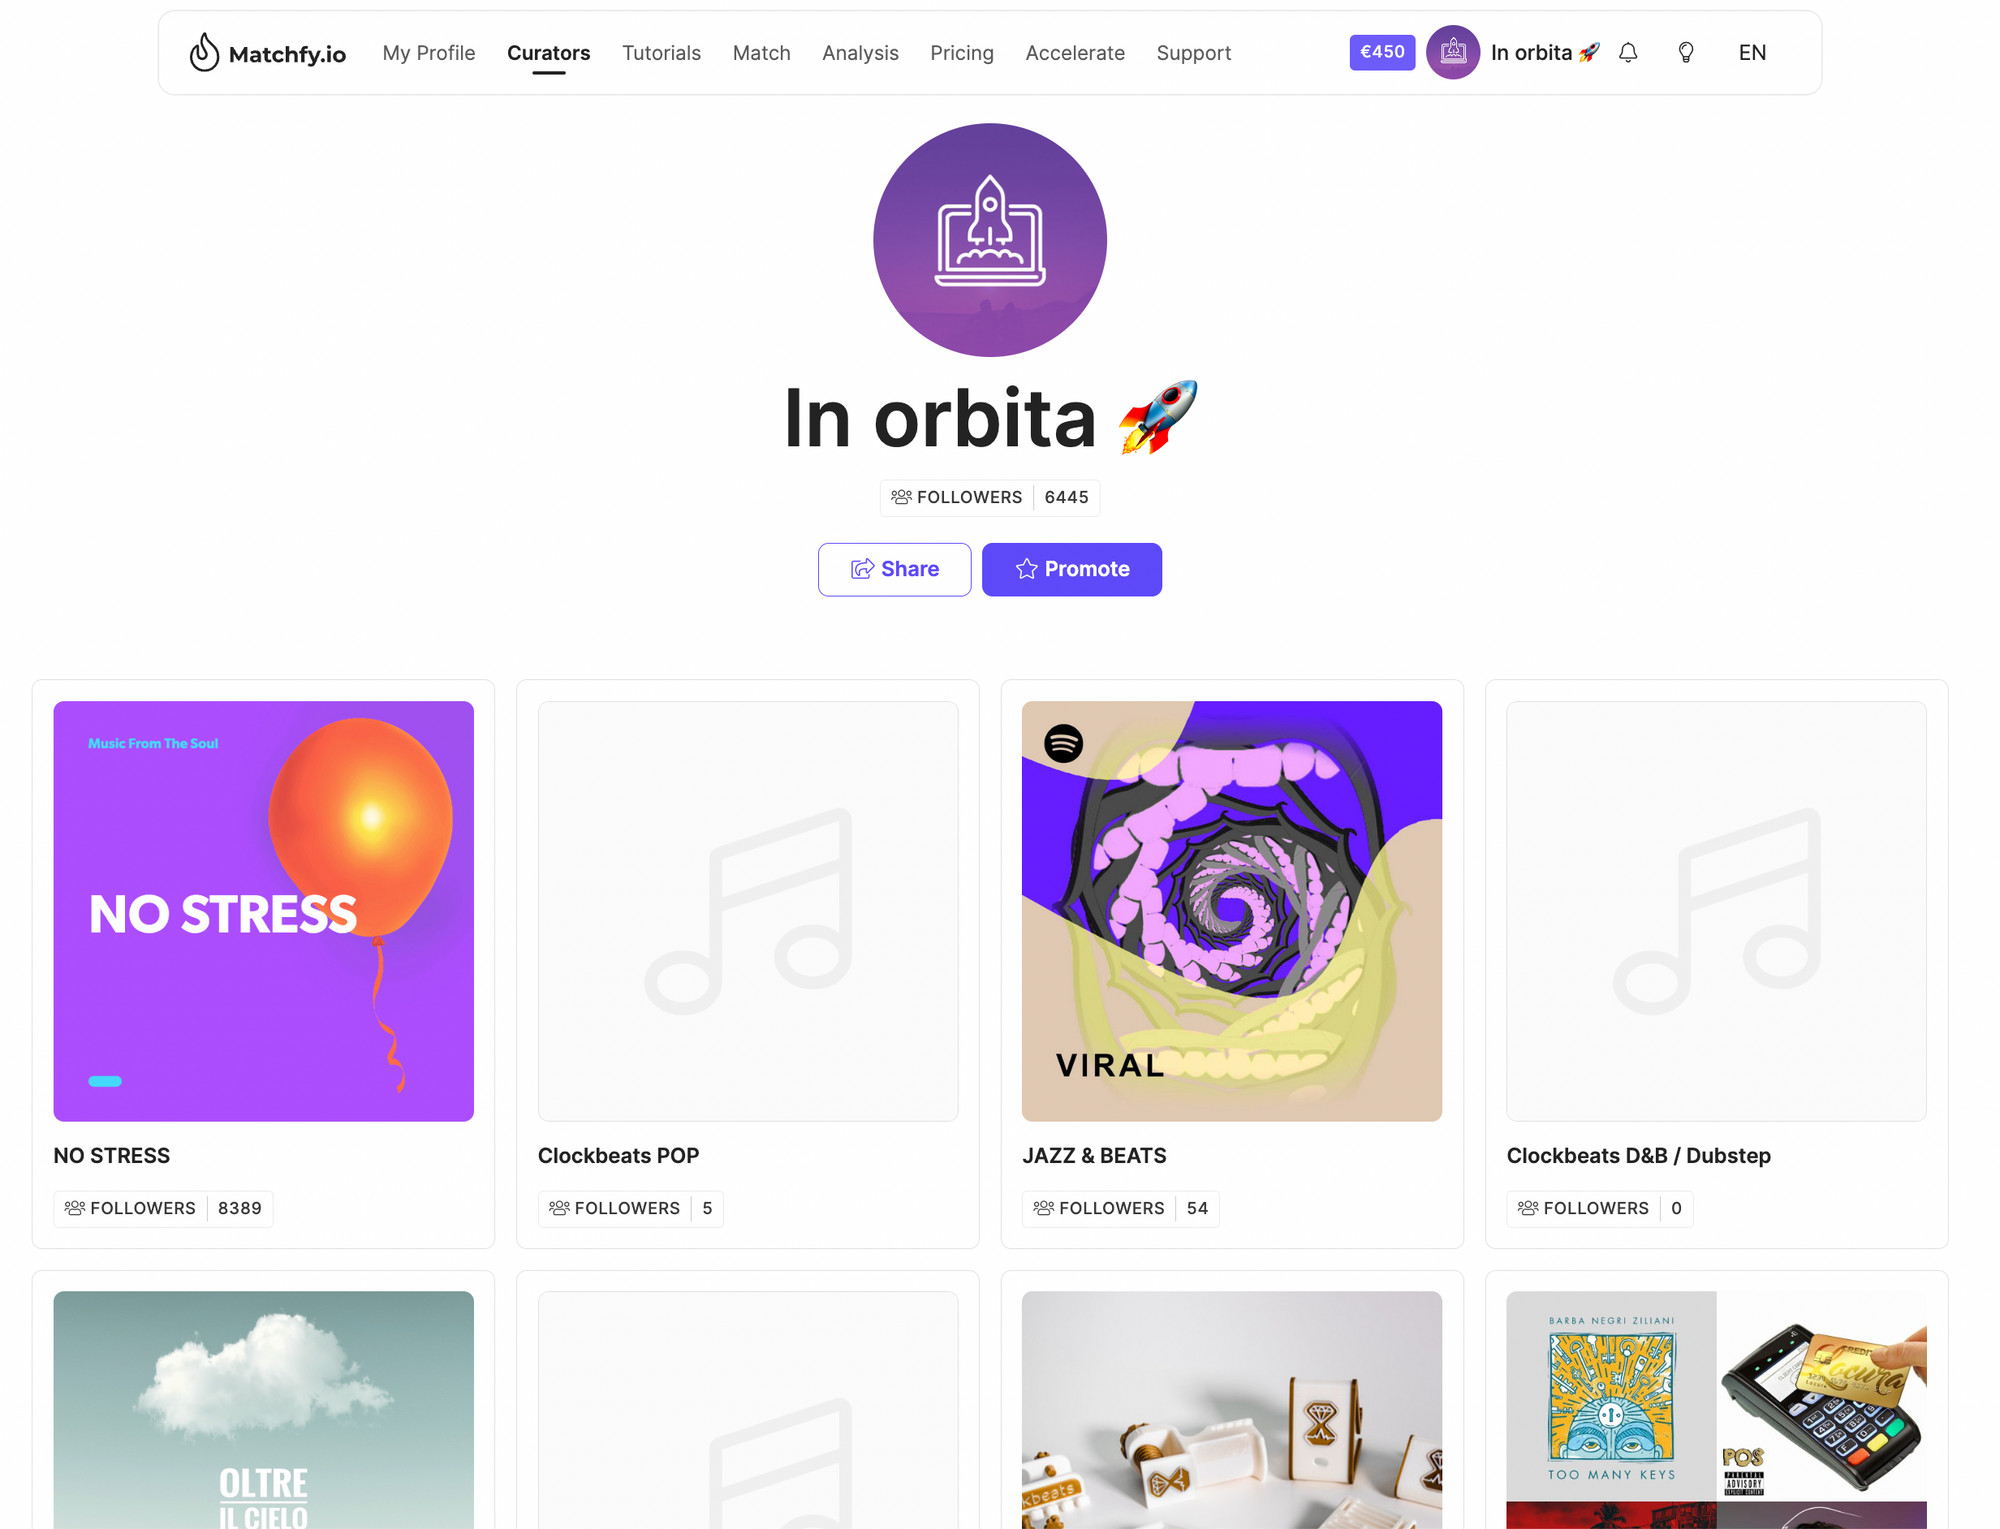Navigate to the Pricing page
2000x1529 pixels.
[962, 53]
